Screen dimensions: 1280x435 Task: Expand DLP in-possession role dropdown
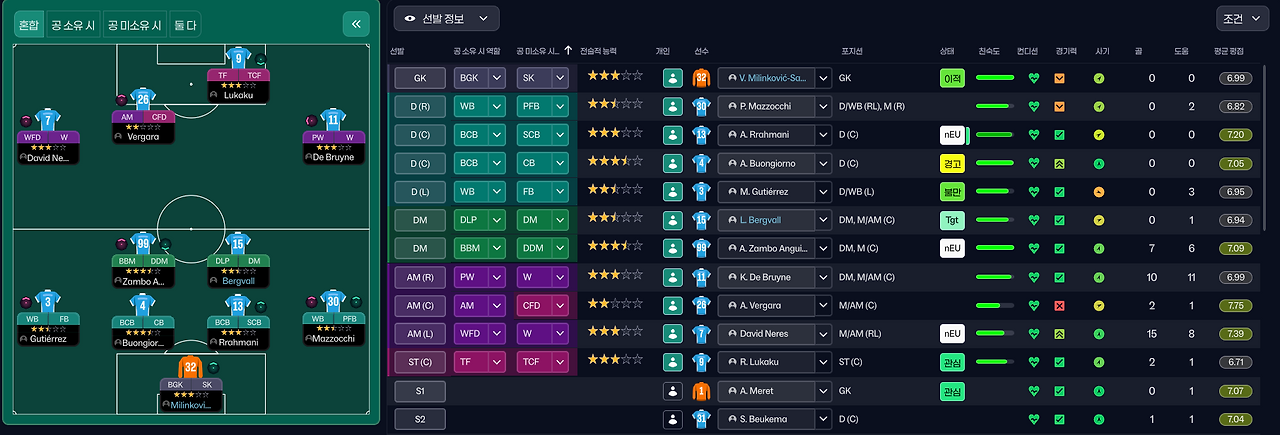tap(497, 219)
